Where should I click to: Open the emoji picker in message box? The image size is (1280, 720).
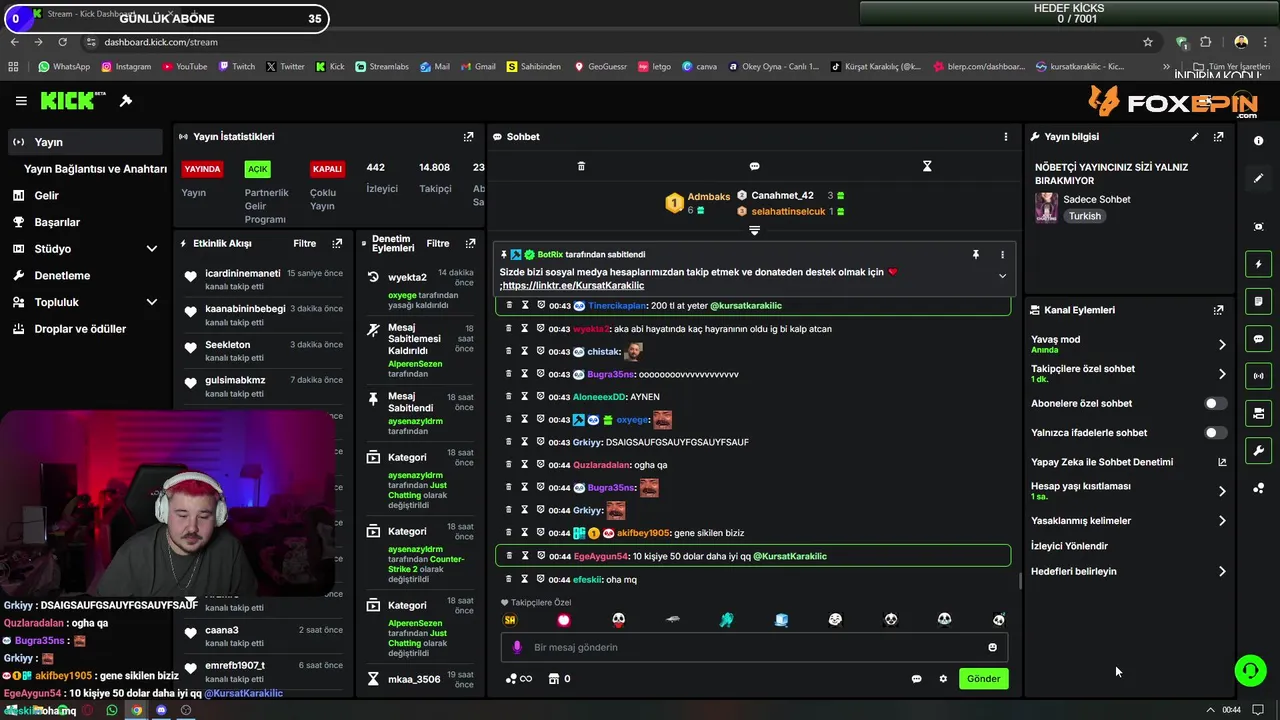pyautogui.click(x=992, y=647)
